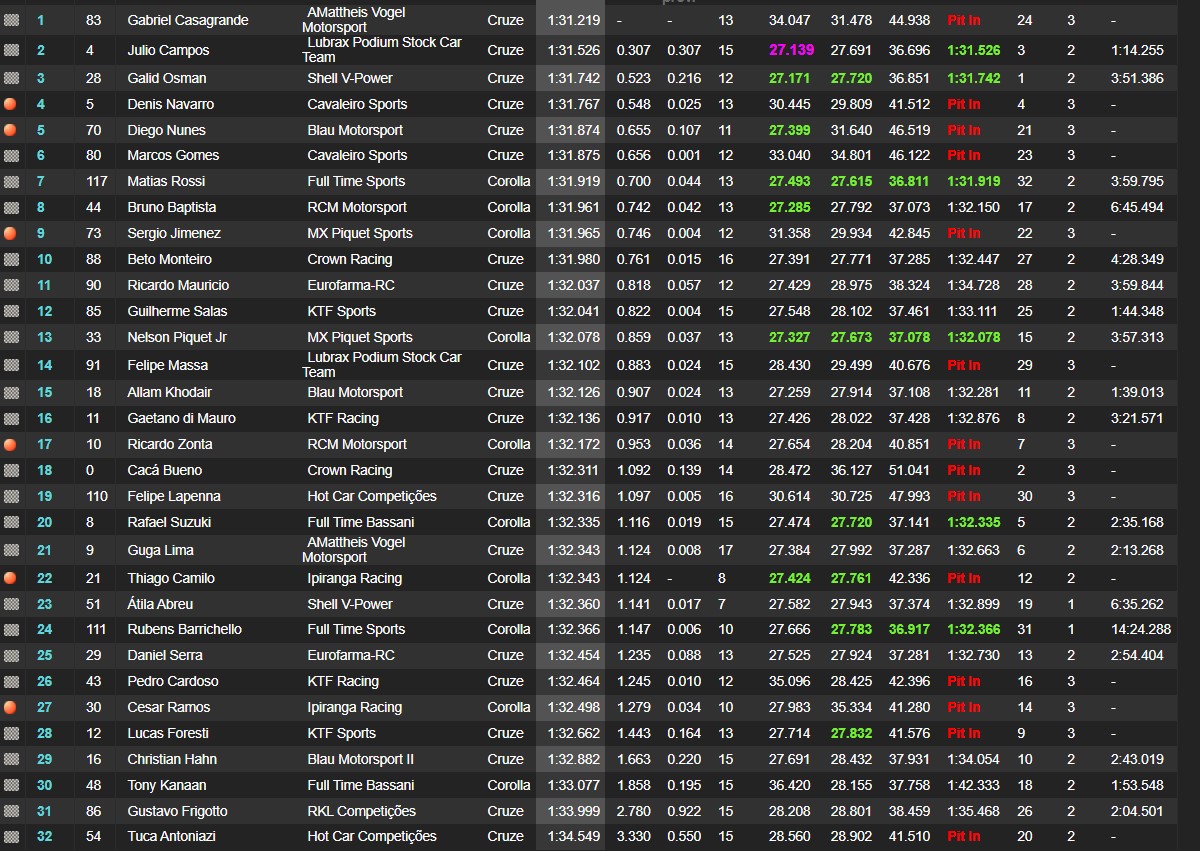Select driver name Gabriel Casagrande
1200x851 pixels.
[x=188, y=20]
